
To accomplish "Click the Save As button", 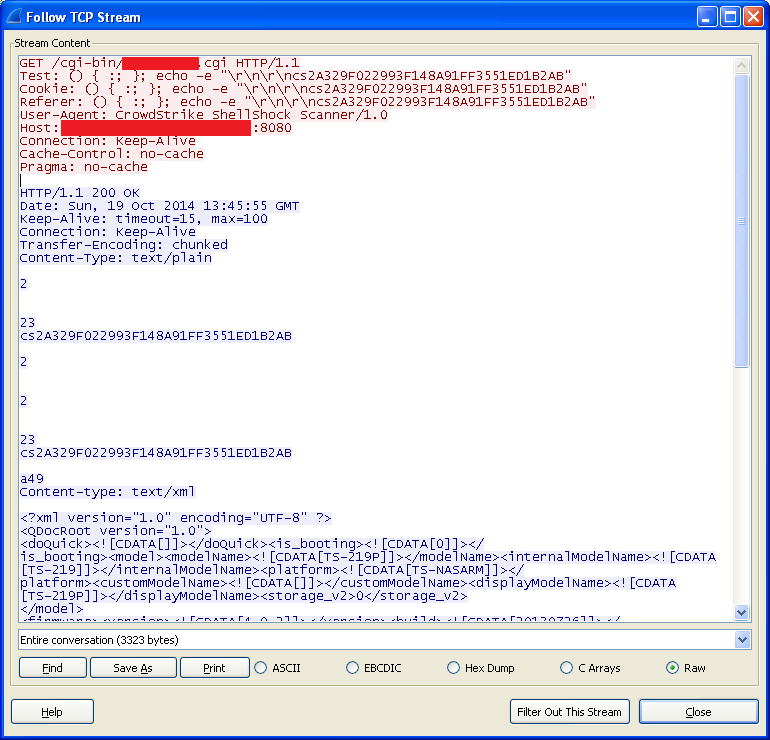I will (x=133, y=668).
